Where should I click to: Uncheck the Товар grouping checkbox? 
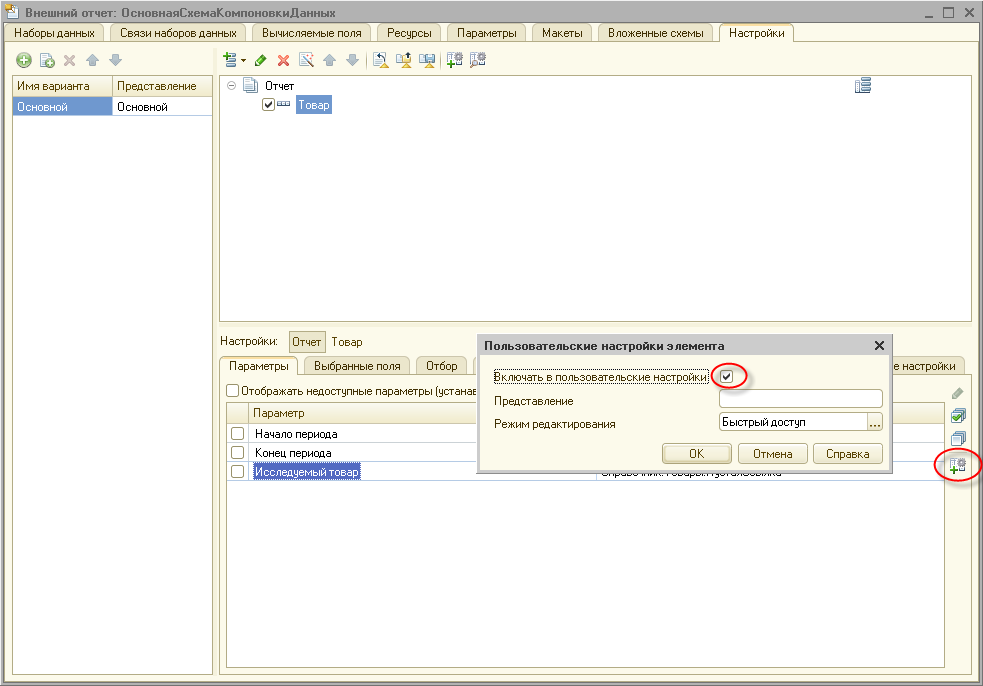(x=268, y=105)
